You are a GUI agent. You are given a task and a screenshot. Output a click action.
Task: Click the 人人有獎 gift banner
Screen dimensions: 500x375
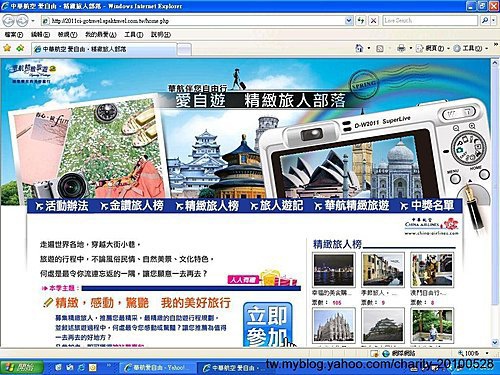263,278
